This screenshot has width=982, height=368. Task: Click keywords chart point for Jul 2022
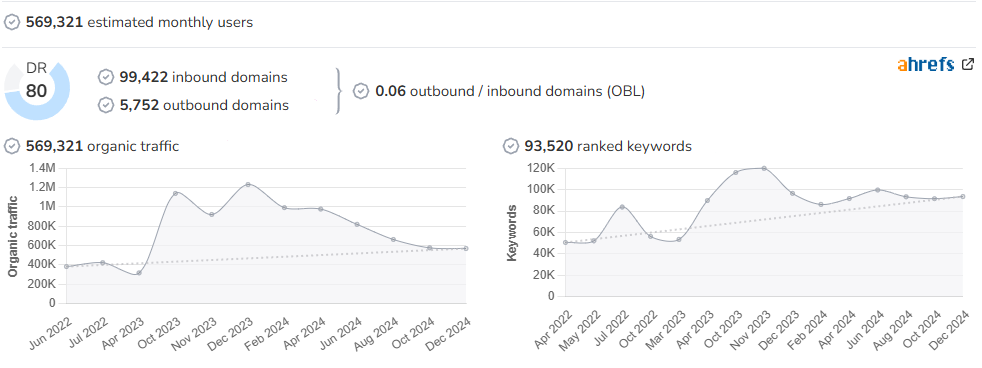pos(622,207)
